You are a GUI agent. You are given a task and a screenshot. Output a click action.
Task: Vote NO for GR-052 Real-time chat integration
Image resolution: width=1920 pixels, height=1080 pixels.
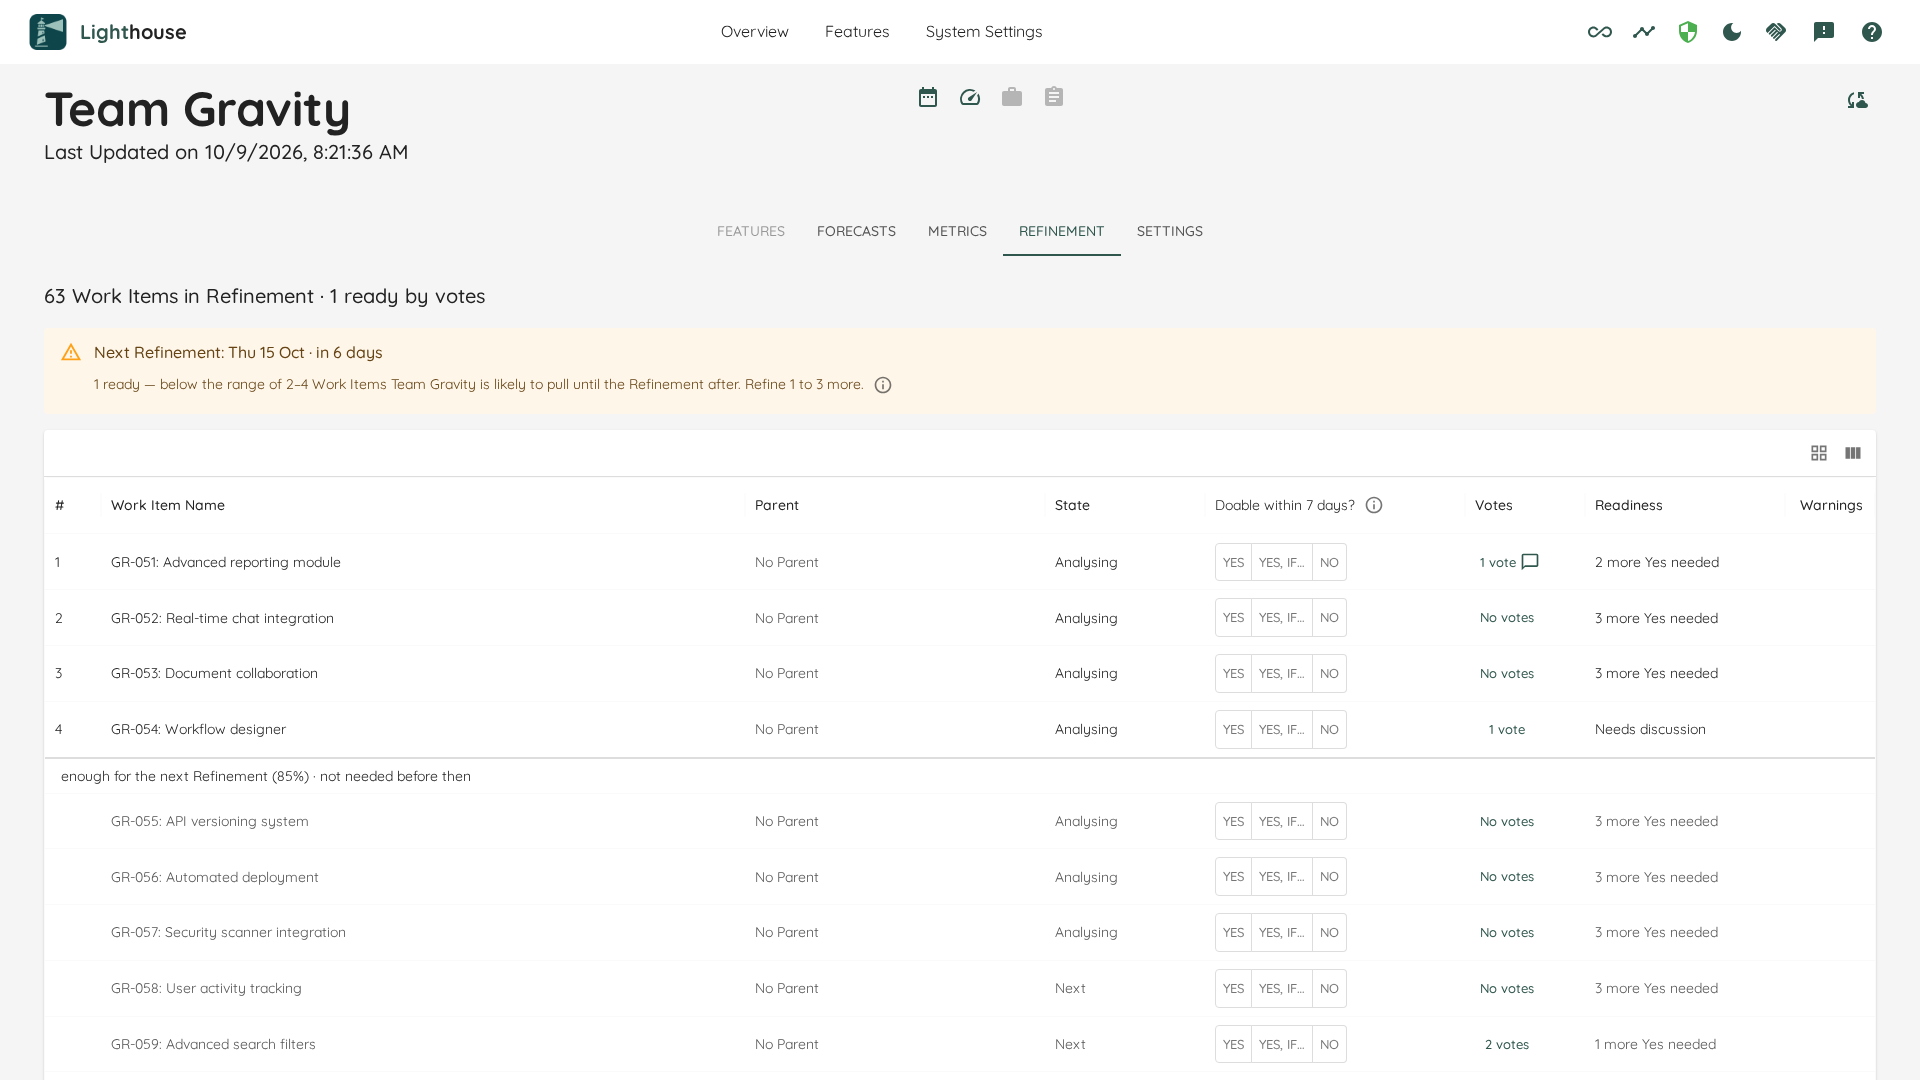point(1329,618)
